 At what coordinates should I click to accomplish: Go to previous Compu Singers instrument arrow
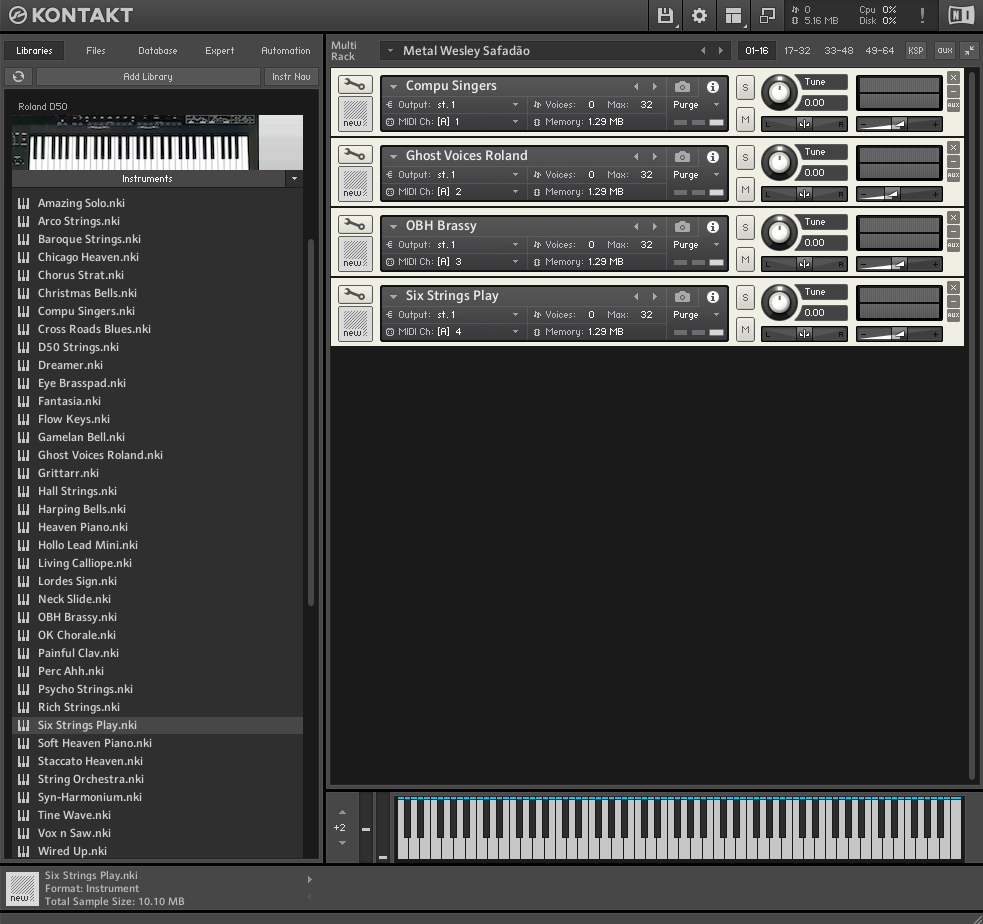[636, 87]
